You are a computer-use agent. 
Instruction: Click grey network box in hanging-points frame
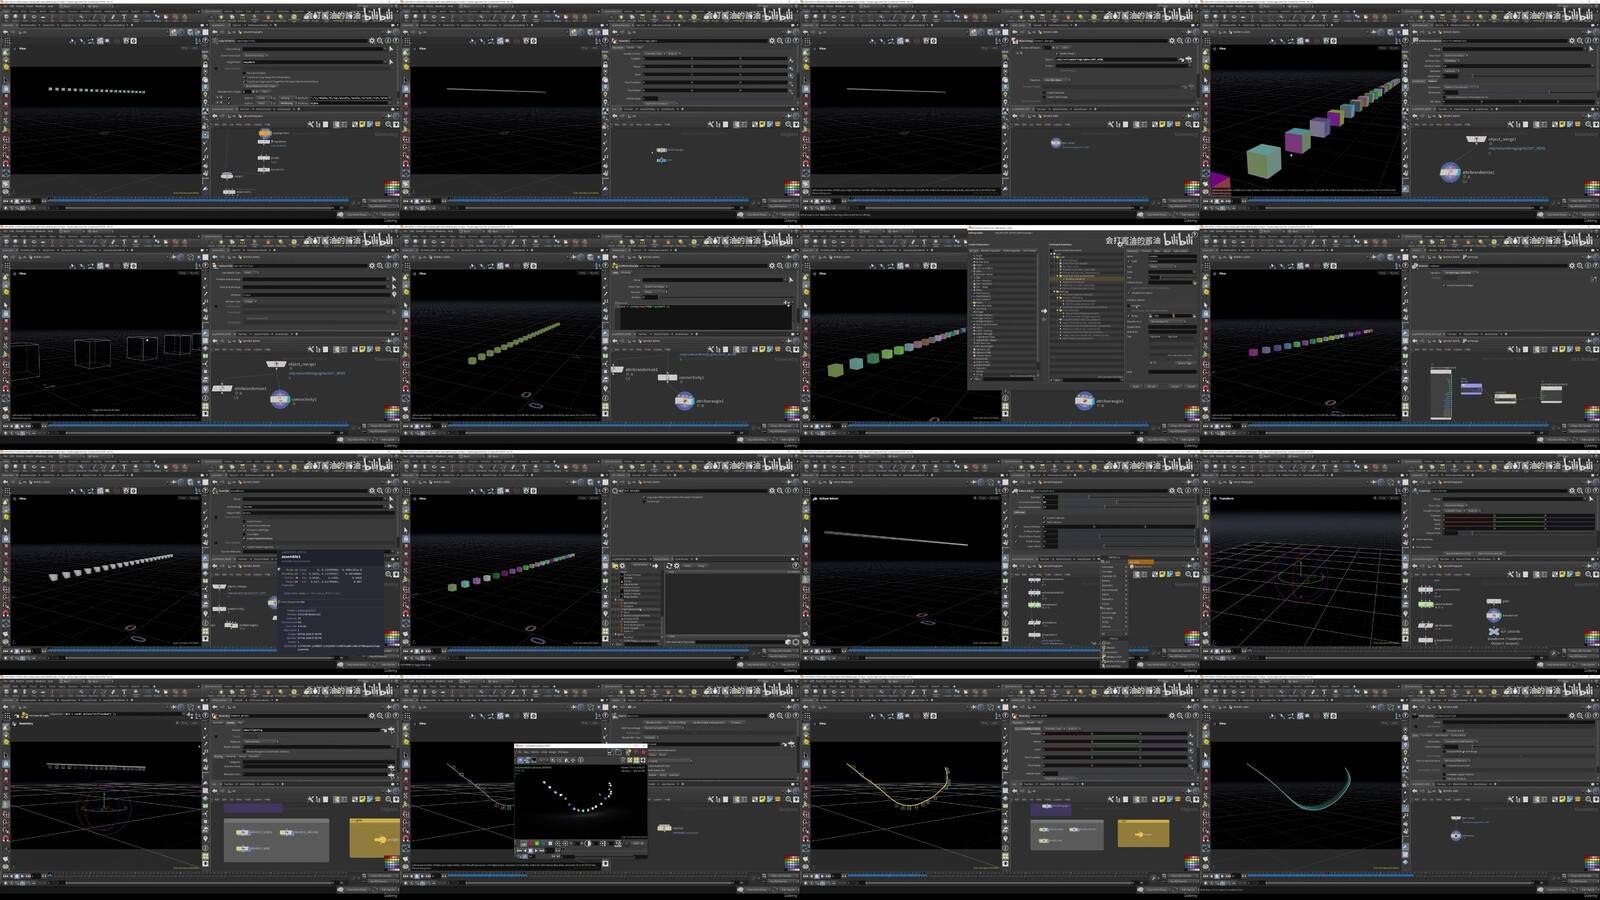pos(277,840)
